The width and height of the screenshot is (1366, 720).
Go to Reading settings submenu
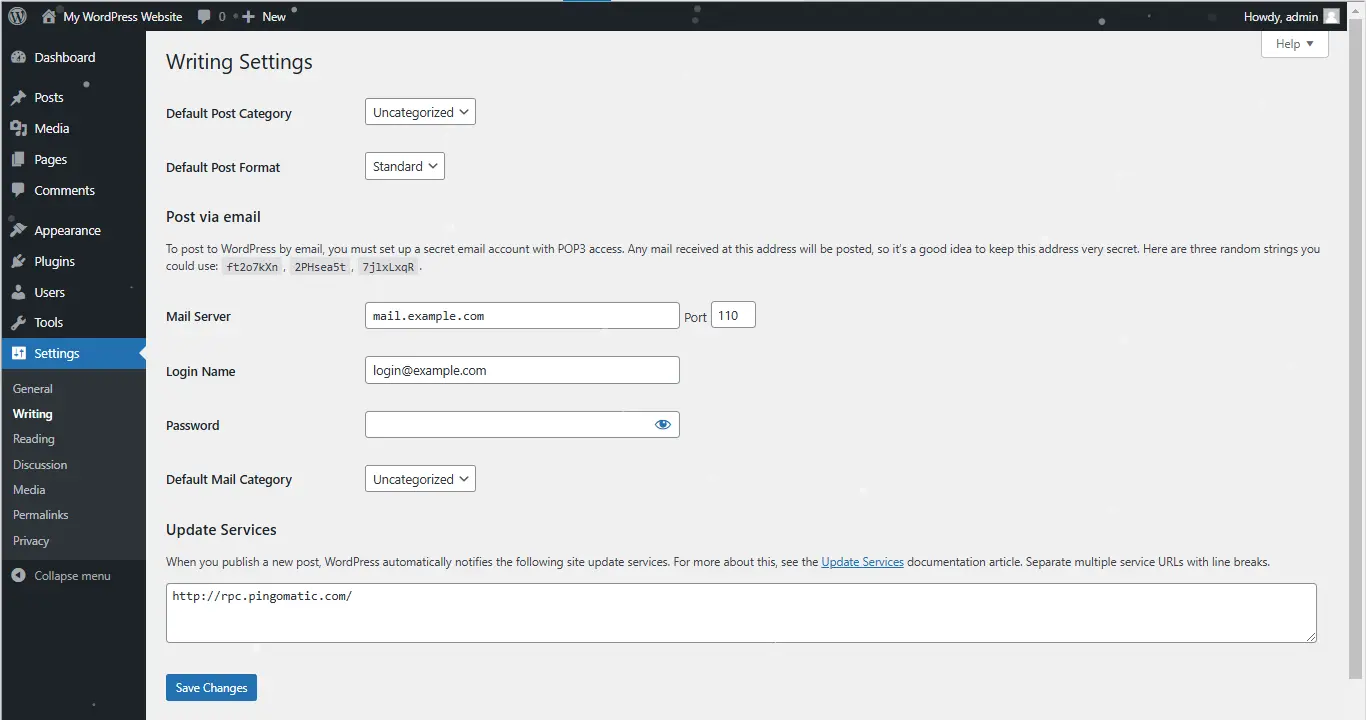coord(34,438)
